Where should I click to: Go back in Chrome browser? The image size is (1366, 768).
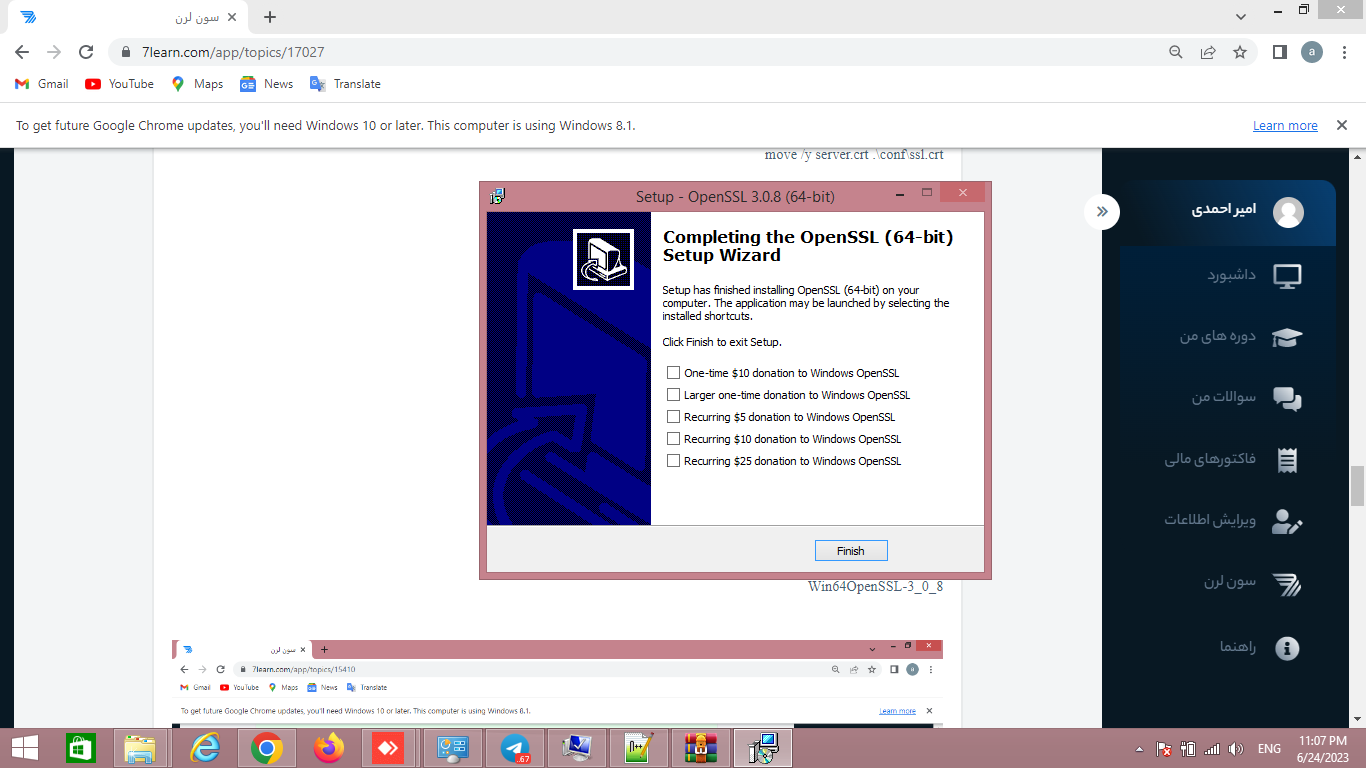click(x=22, y=52)
